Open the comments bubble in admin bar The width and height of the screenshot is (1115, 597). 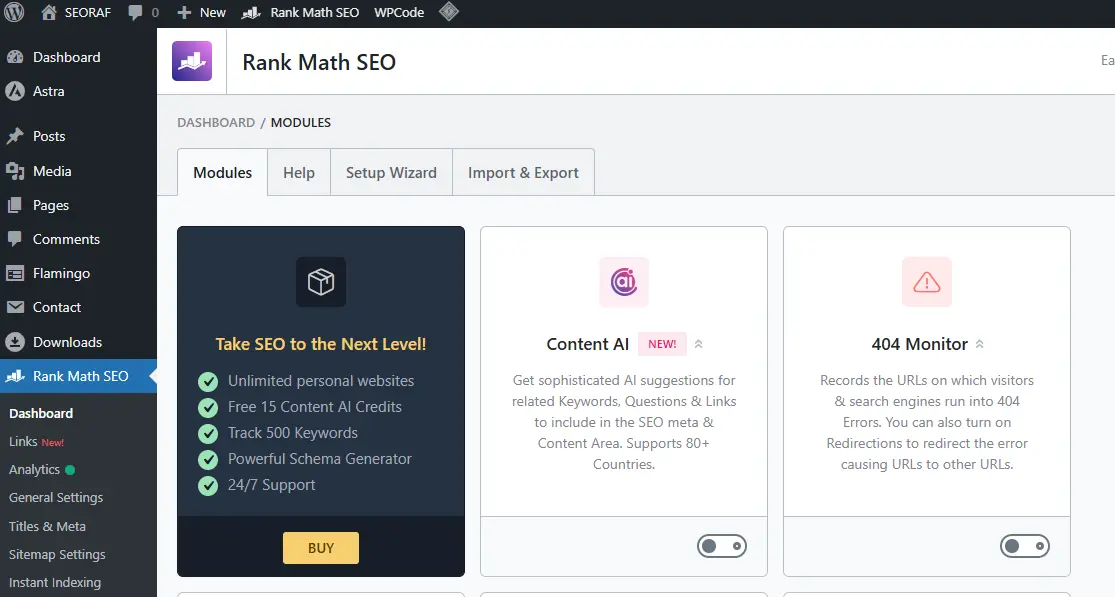[135, 13]
